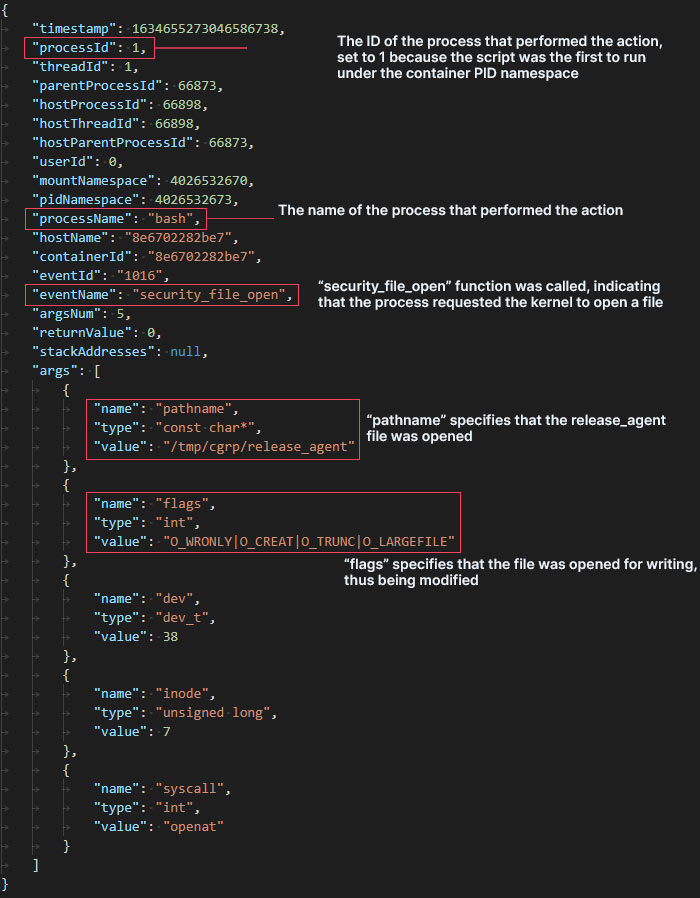This screenshot has height=898, width=700.
Task: Select the "stackAddresses": null line
Action: pyautogui.click(x=120, y=351)
